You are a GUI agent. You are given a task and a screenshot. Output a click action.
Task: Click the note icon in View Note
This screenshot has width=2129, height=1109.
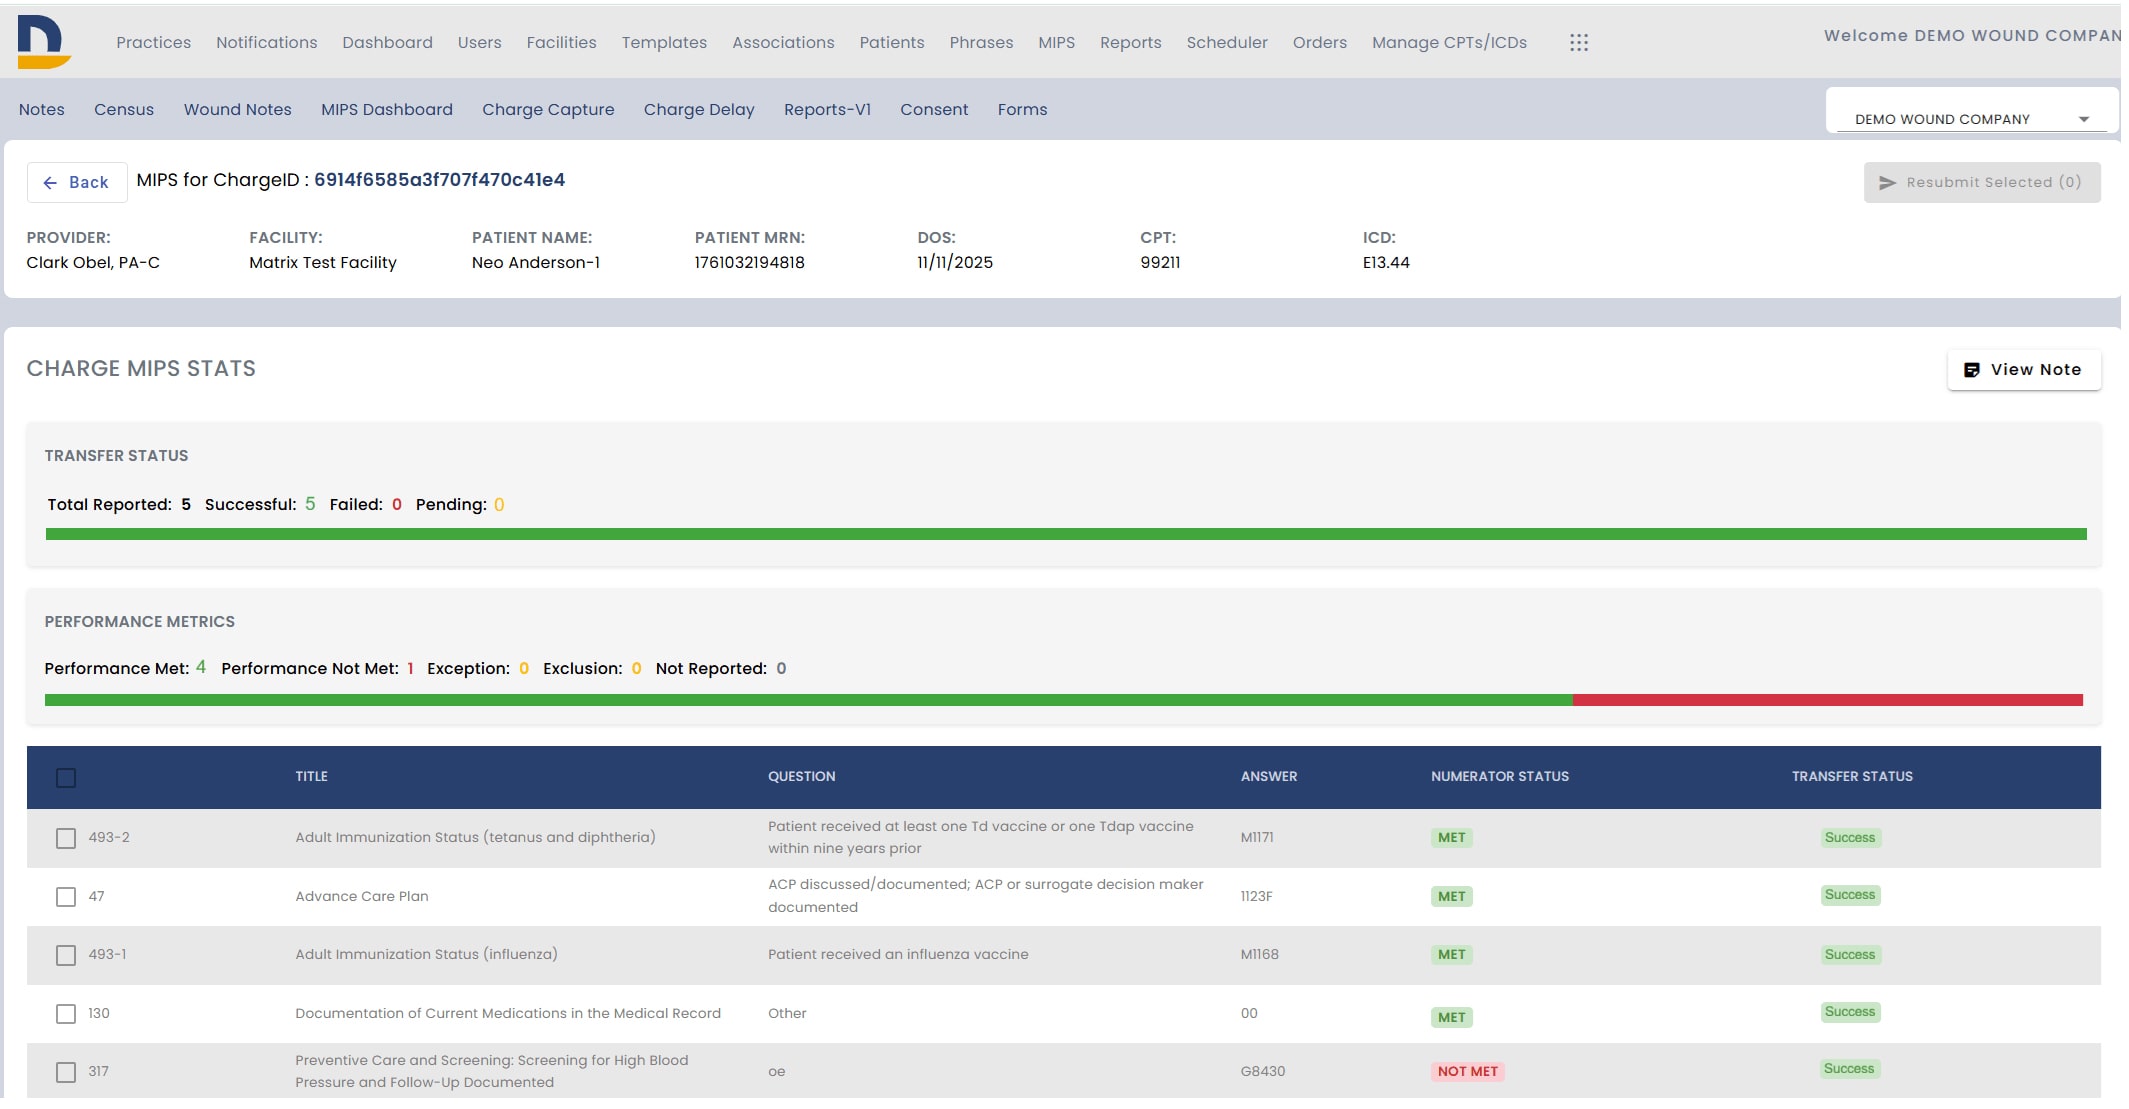(x=1971, y=370)
